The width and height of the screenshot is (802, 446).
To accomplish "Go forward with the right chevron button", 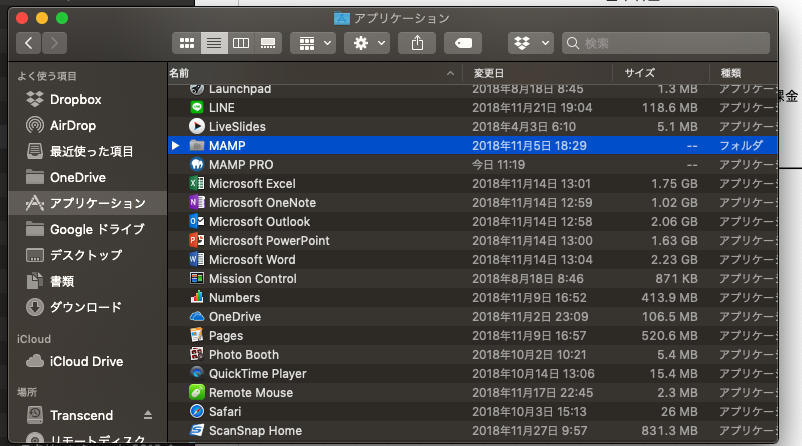I will tap(54, 43).
